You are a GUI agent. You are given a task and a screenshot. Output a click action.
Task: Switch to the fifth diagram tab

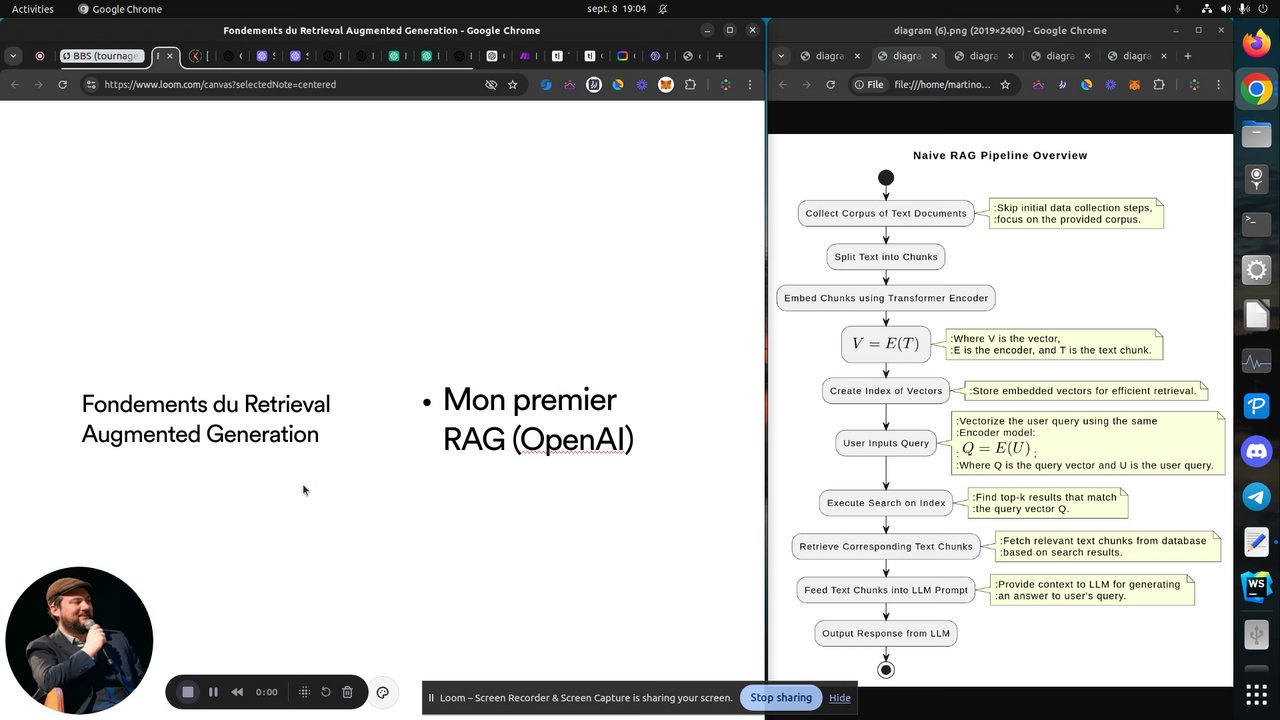pos(1138,56)
